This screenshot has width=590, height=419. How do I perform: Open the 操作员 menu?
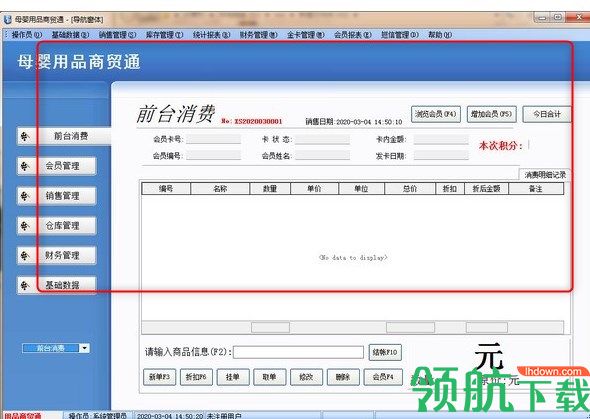(27, 35)
